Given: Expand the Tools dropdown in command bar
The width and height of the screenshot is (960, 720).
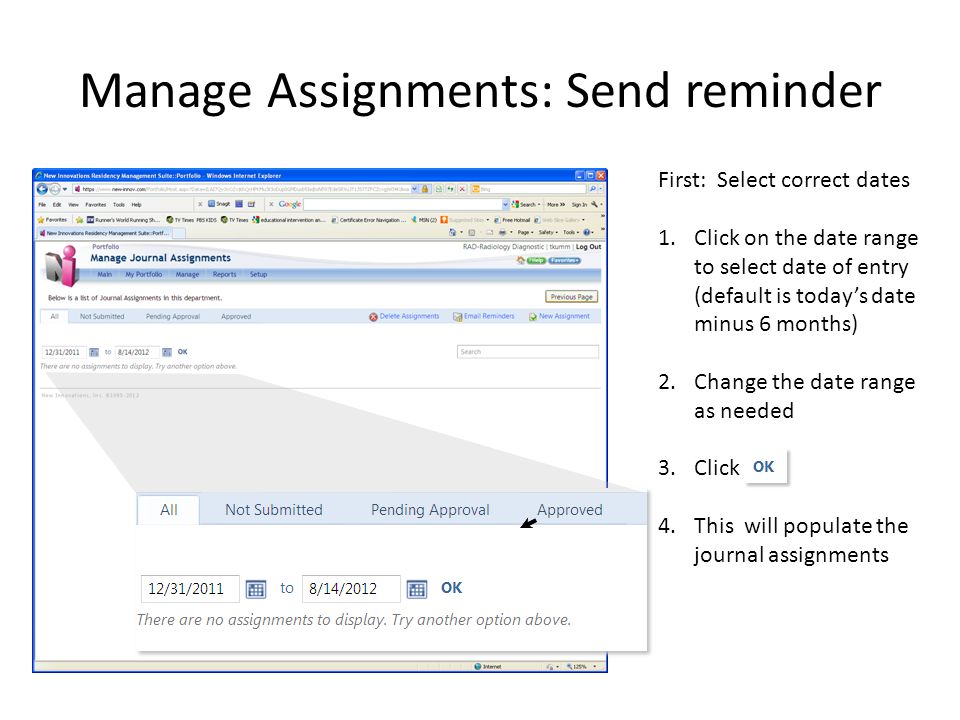Looking at the screenshot, I should [x=570, y=233].
